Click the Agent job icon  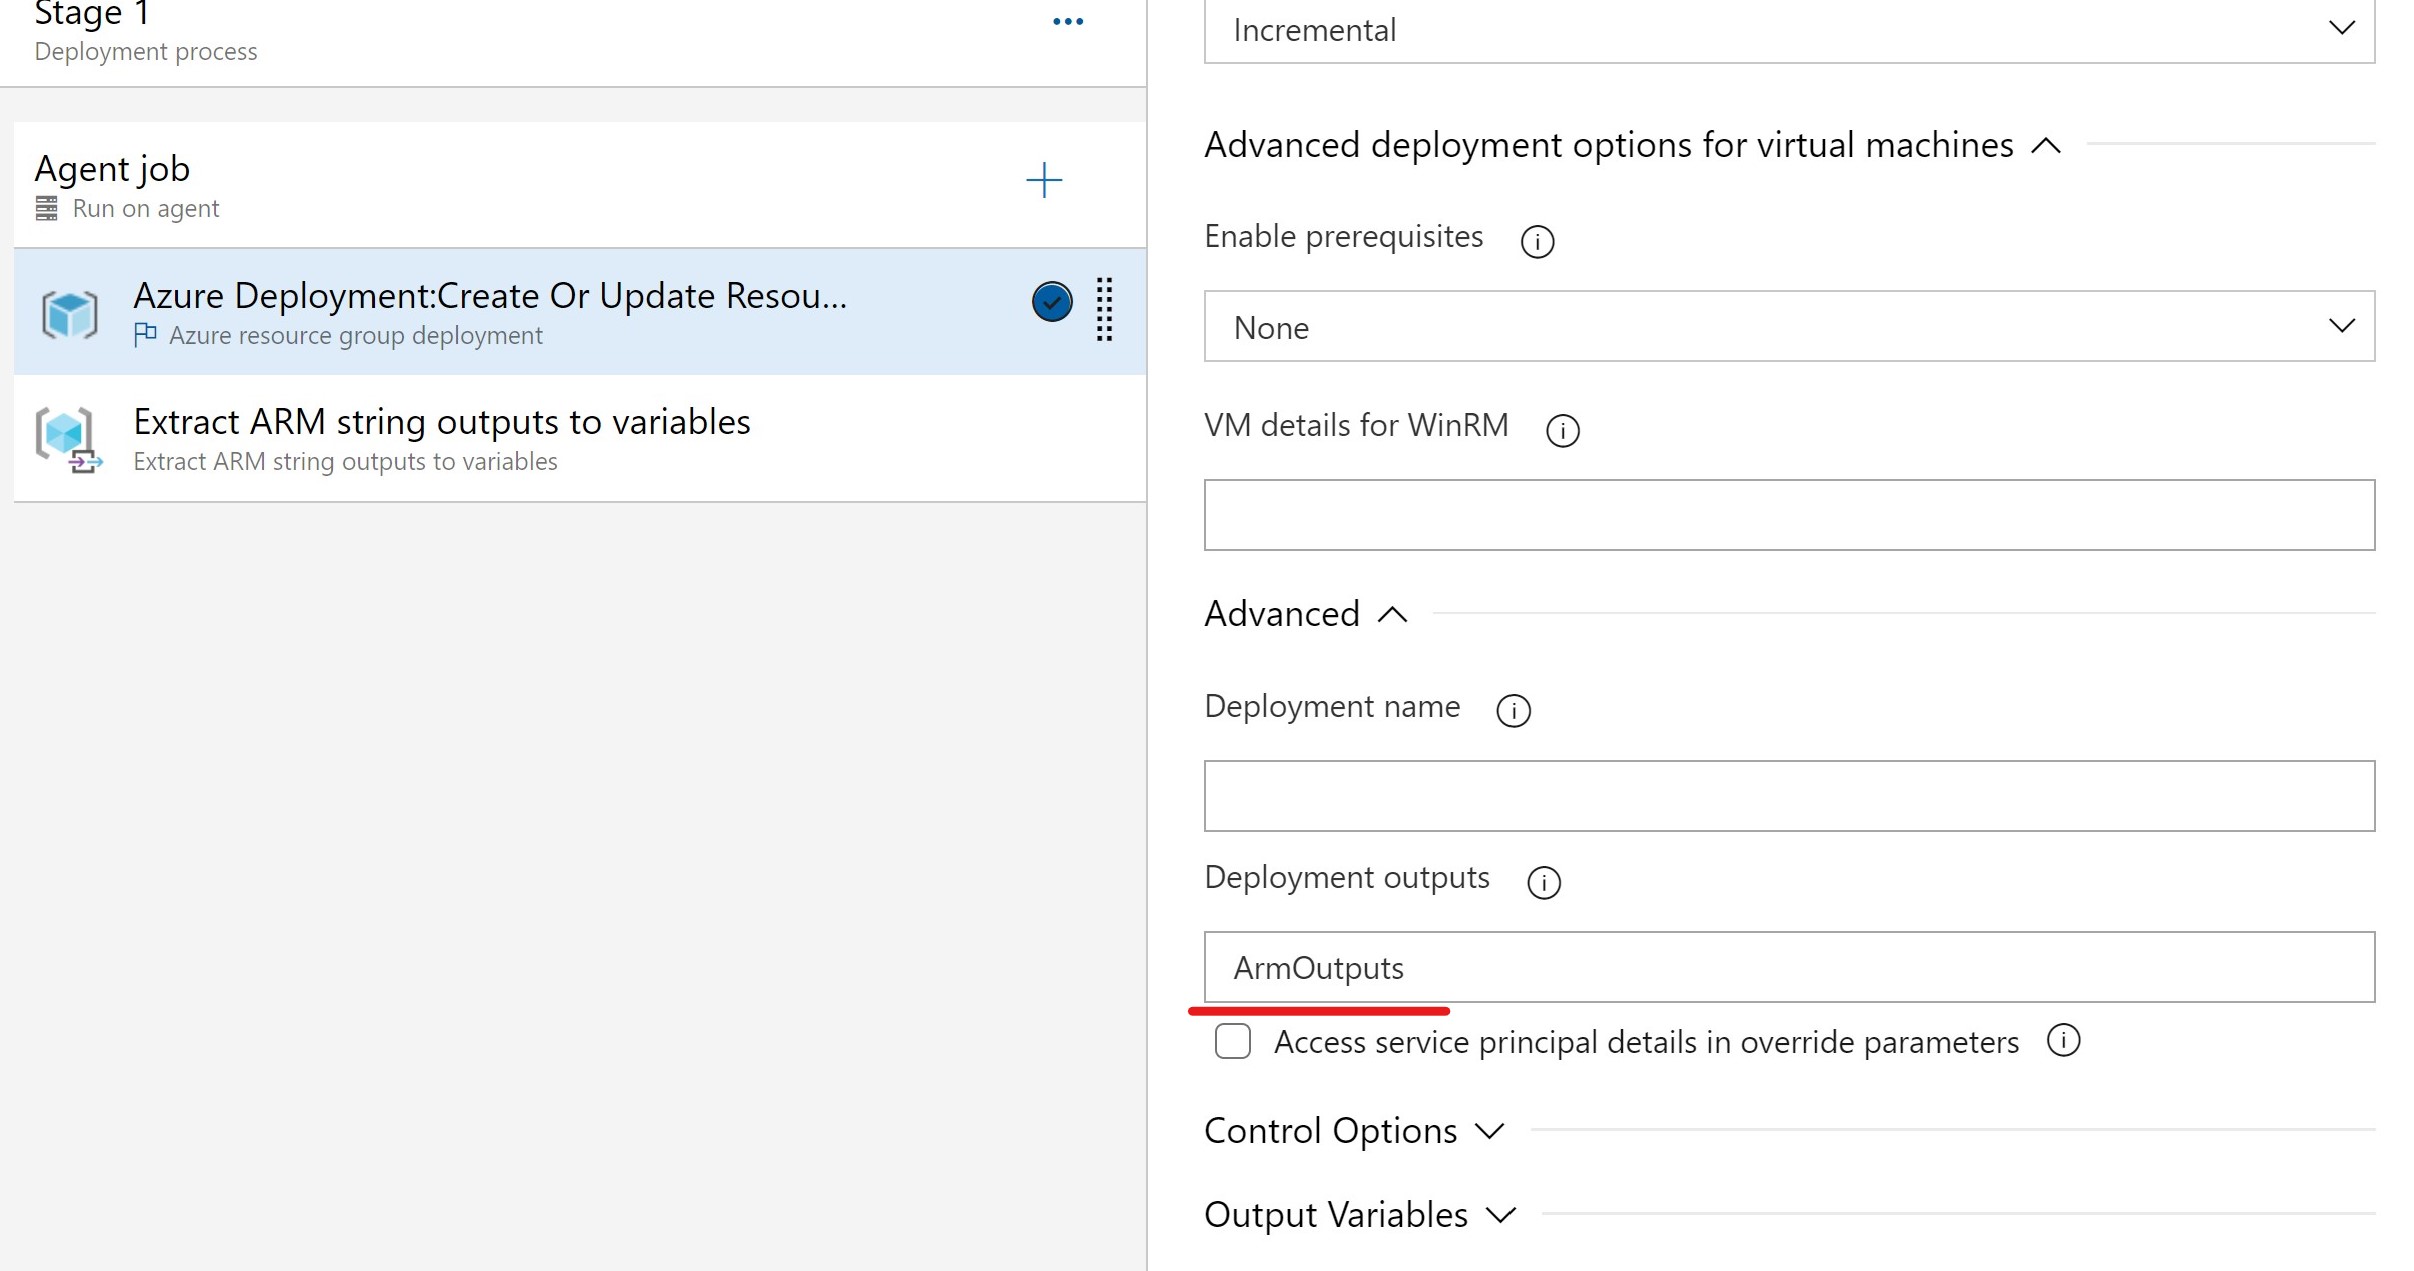(43, 208)
